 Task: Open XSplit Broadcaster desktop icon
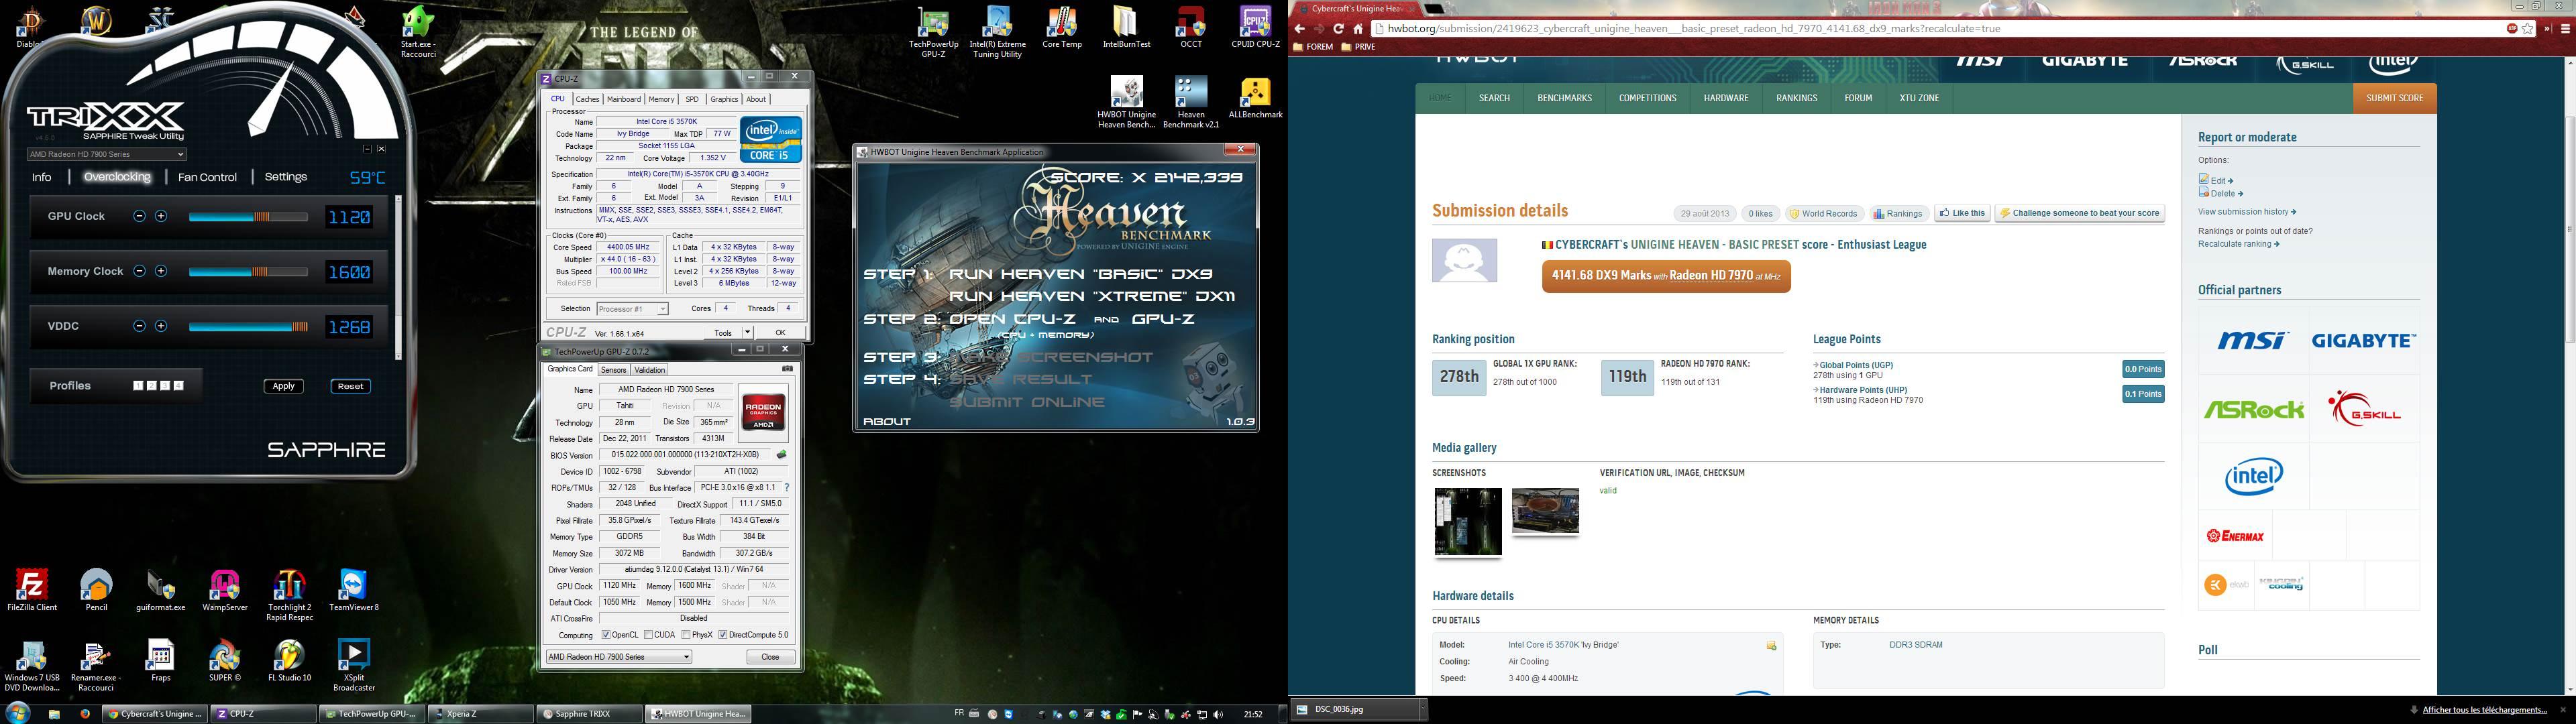point(354,665)
